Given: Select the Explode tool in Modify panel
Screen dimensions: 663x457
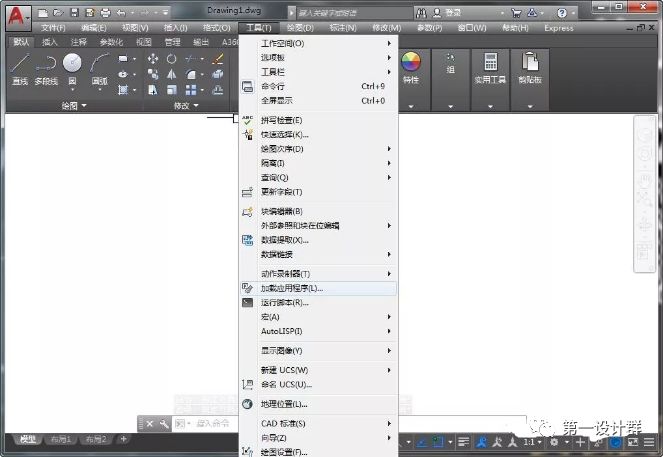Looking at the screenshot, I should 218,74.
